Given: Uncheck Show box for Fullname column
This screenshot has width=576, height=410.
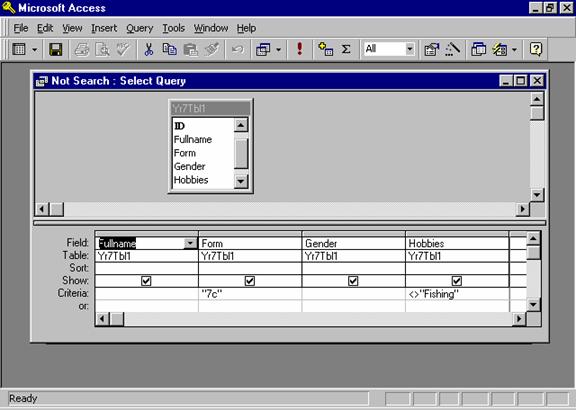Looking at the screenshot, I should pyautogui.click(x=146, y=281).
